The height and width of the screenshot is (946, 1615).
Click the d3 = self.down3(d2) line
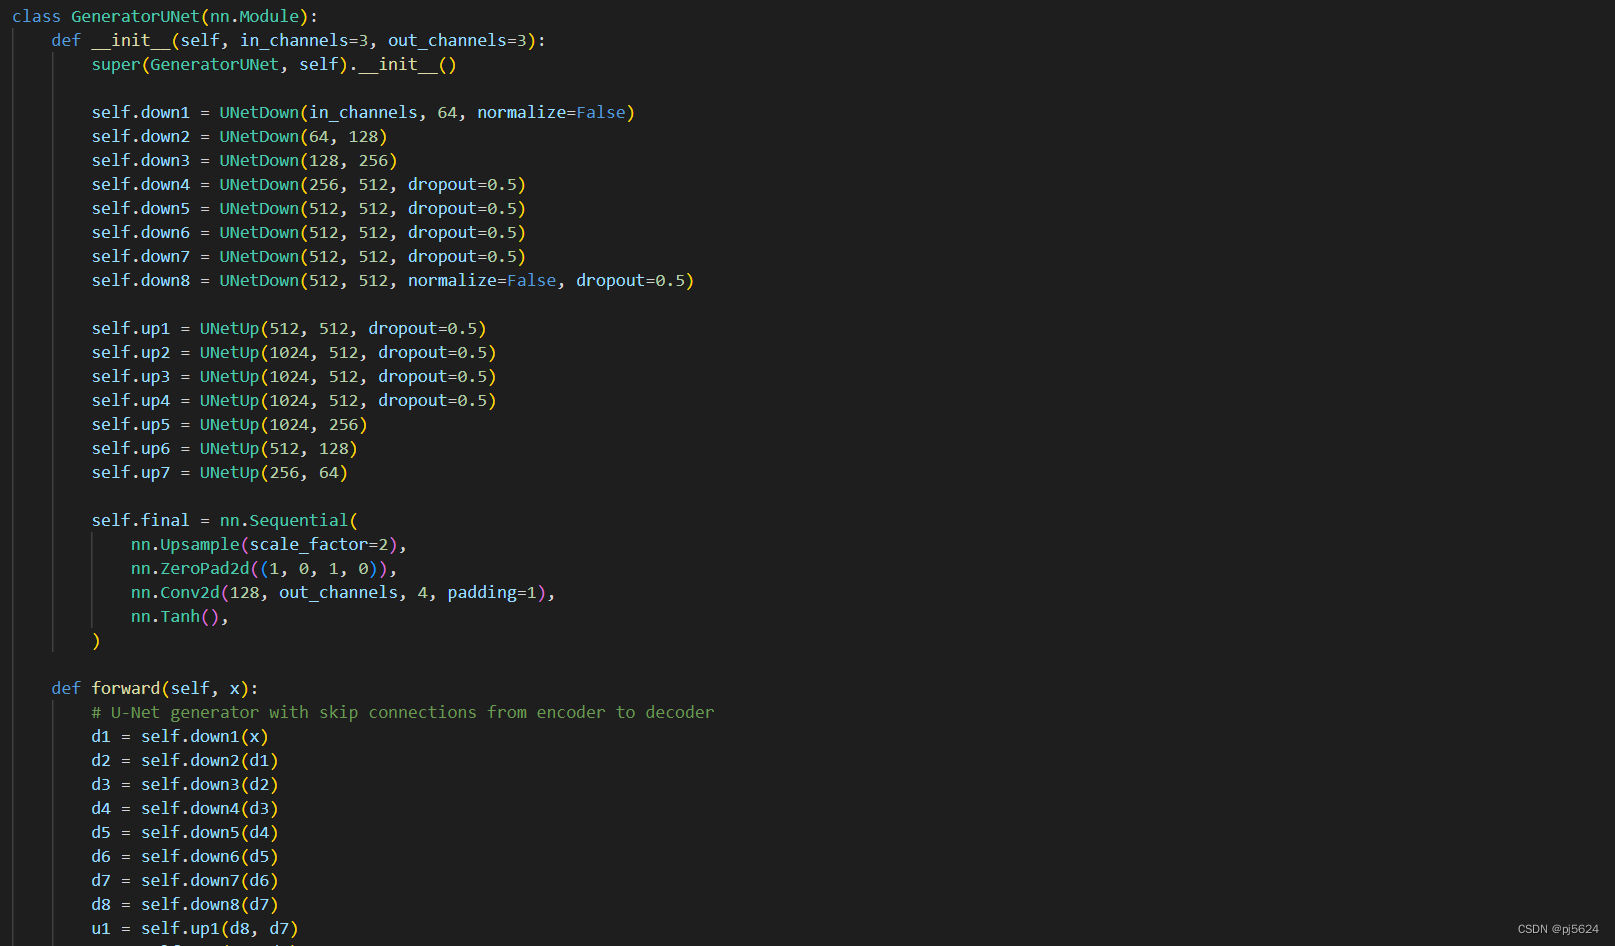pyautogui.click(x=185, y=784)
